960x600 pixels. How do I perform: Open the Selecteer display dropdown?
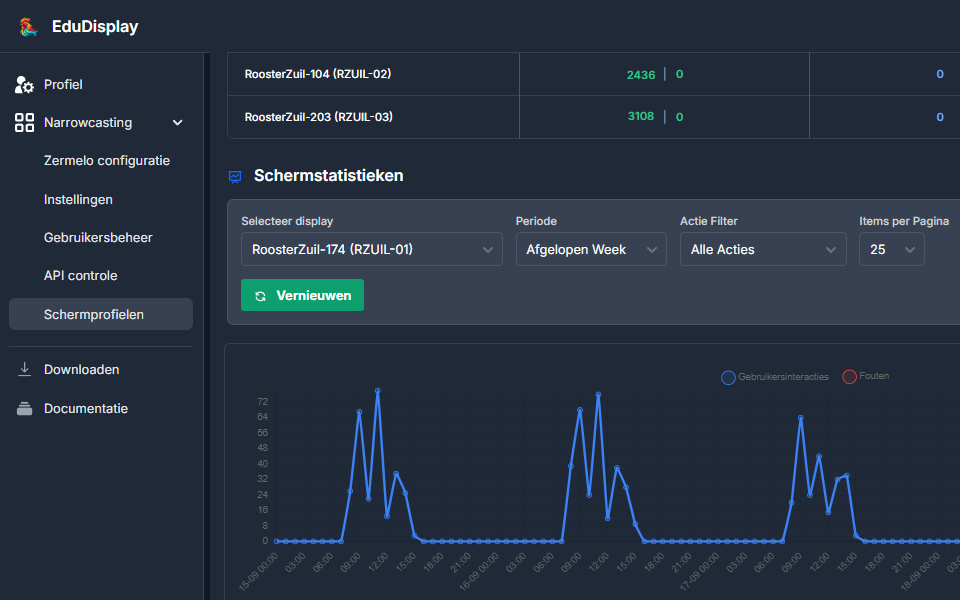pyautogui.click(x=371, y=250)
